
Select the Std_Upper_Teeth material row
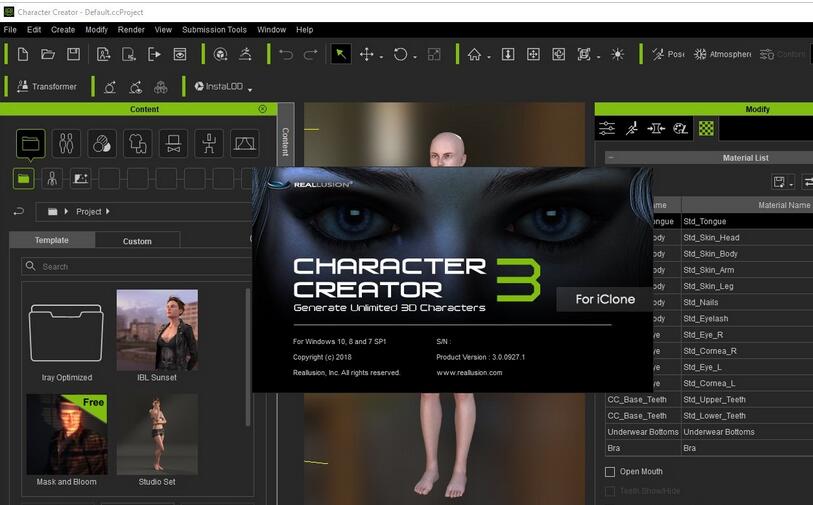(709, 399)
